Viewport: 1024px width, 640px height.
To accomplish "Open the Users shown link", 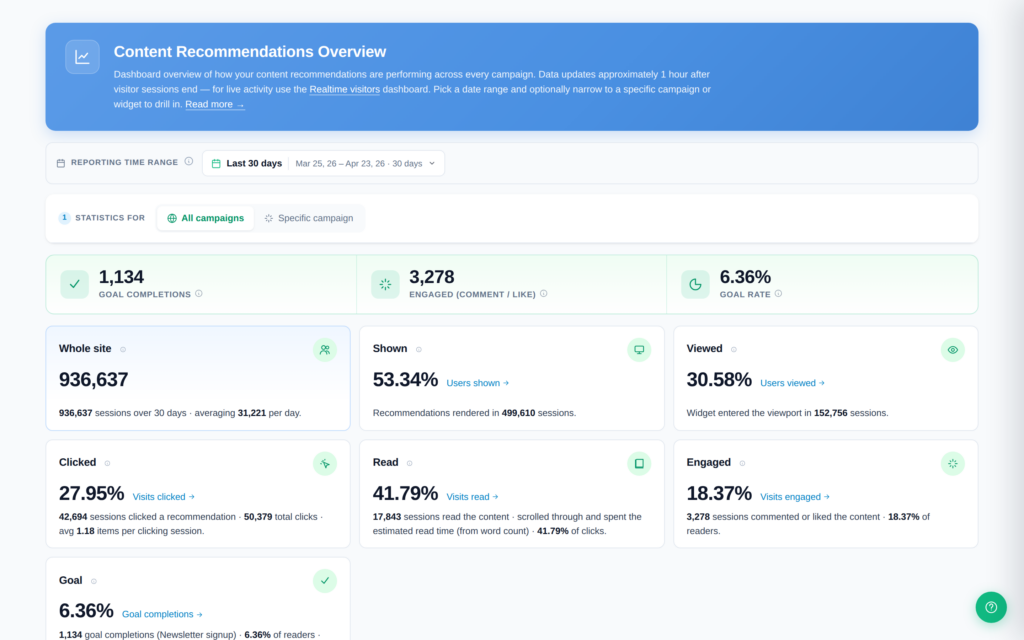I will click(477, 383).
